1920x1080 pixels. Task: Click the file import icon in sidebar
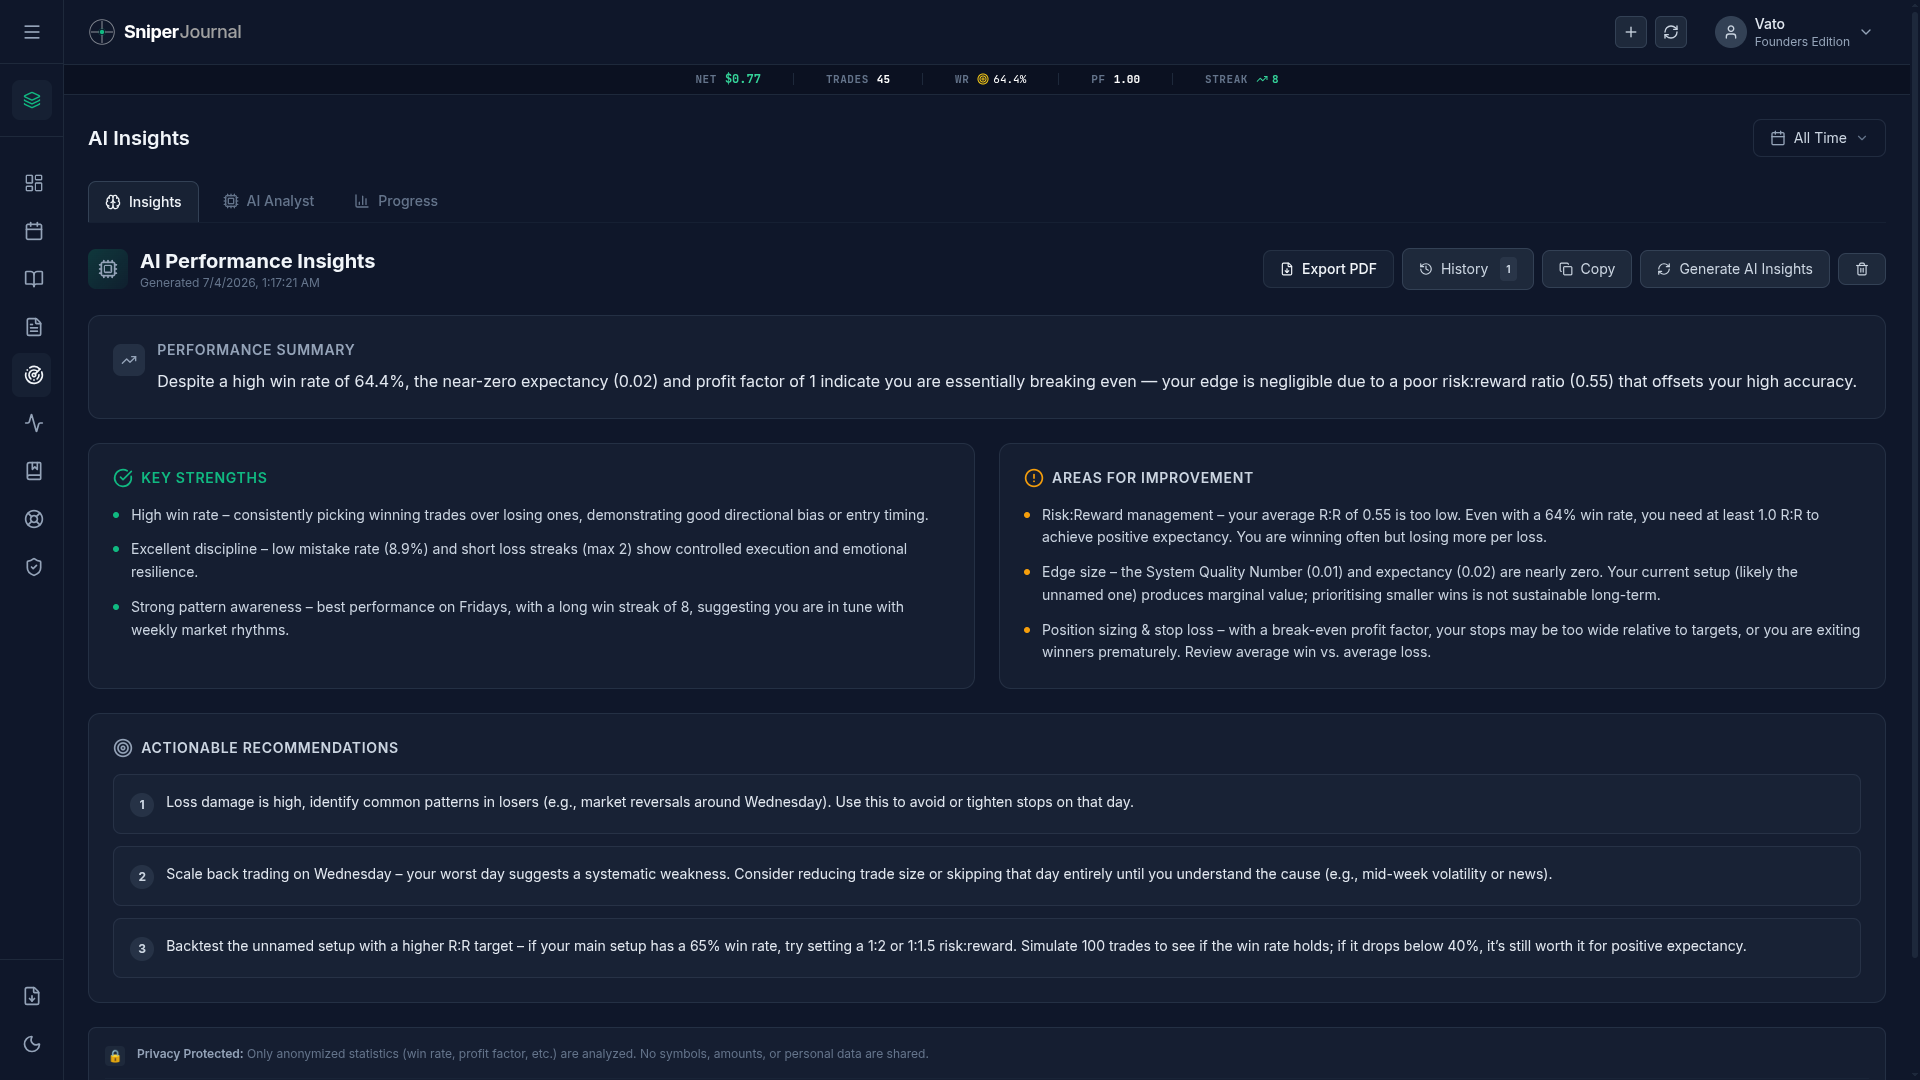pyautogui.click(x=32, y=996)
